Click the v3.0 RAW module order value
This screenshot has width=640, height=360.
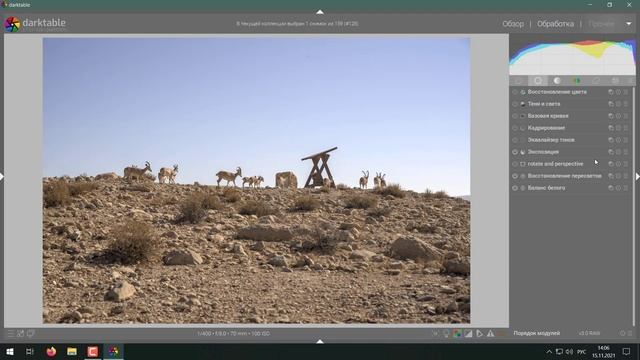pos(589,333)
